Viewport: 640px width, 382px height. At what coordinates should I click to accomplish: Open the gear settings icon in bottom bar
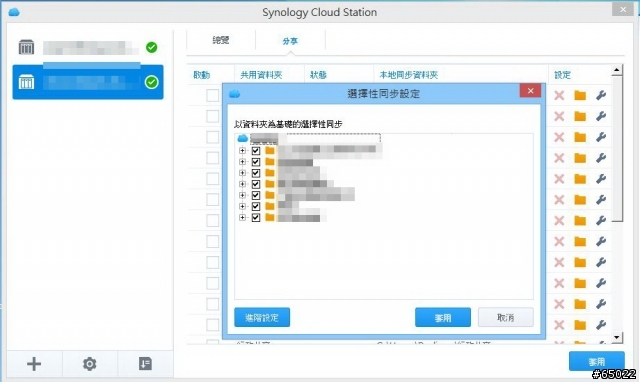89,363
